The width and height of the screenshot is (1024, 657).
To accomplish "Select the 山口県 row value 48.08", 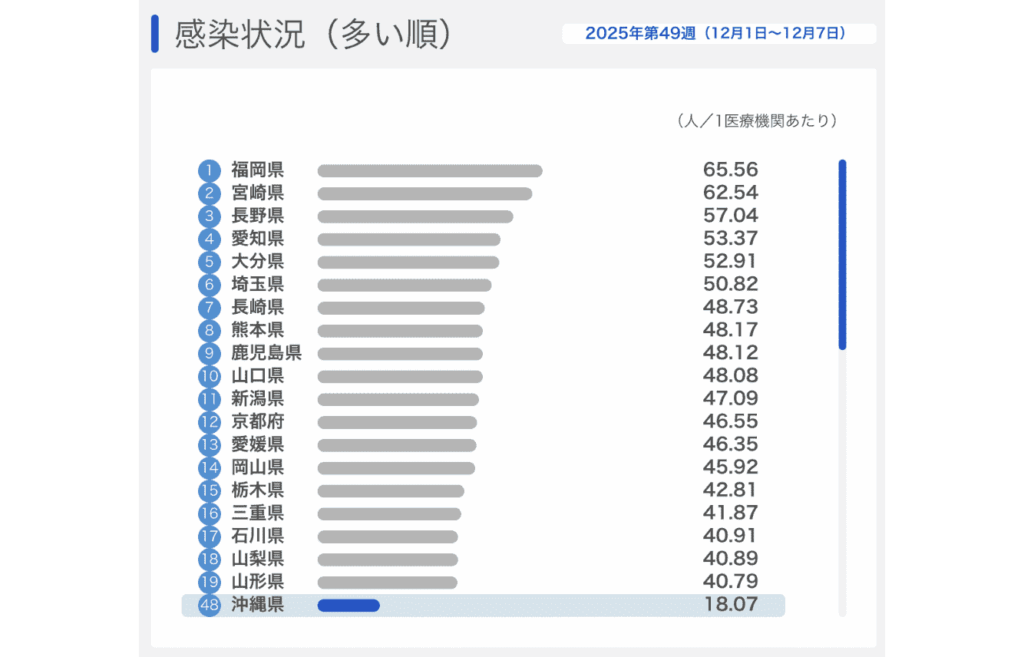I will (x=730, y=376).
